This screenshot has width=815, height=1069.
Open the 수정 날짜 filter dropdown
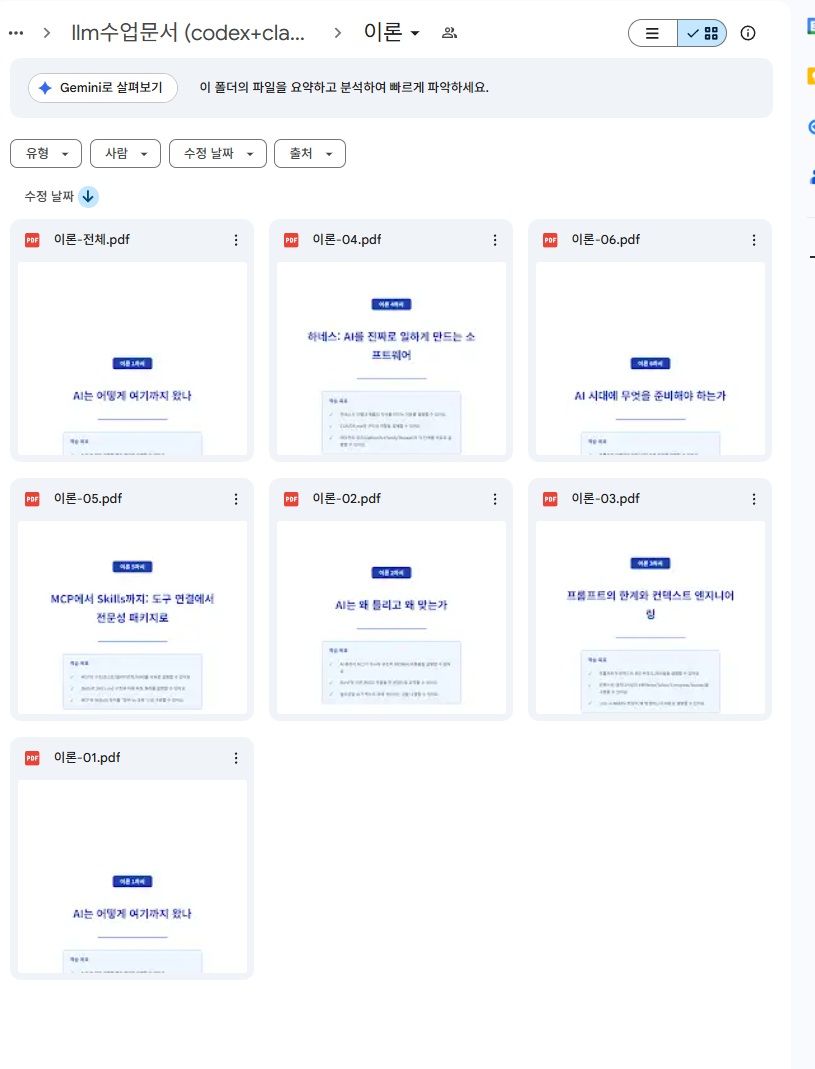pyautogui.click(x=218, y=153)
